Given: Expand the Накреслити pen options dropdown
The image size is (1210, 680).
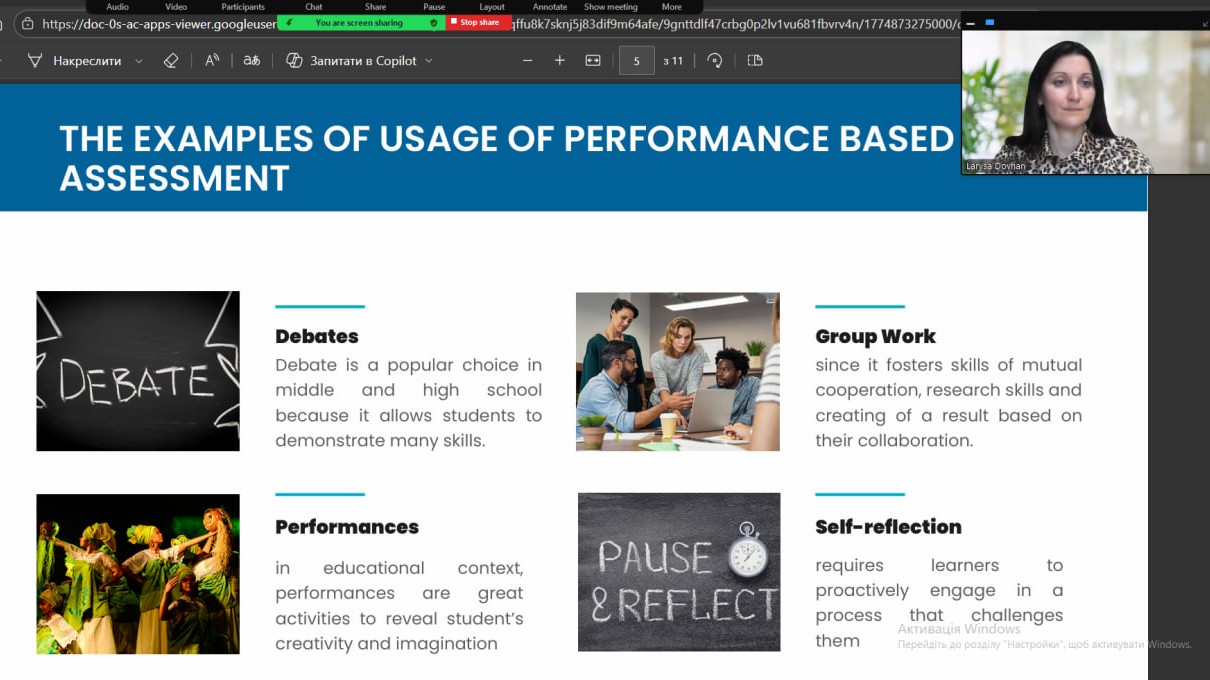Looking at the screenshot, I should [139, 61].
